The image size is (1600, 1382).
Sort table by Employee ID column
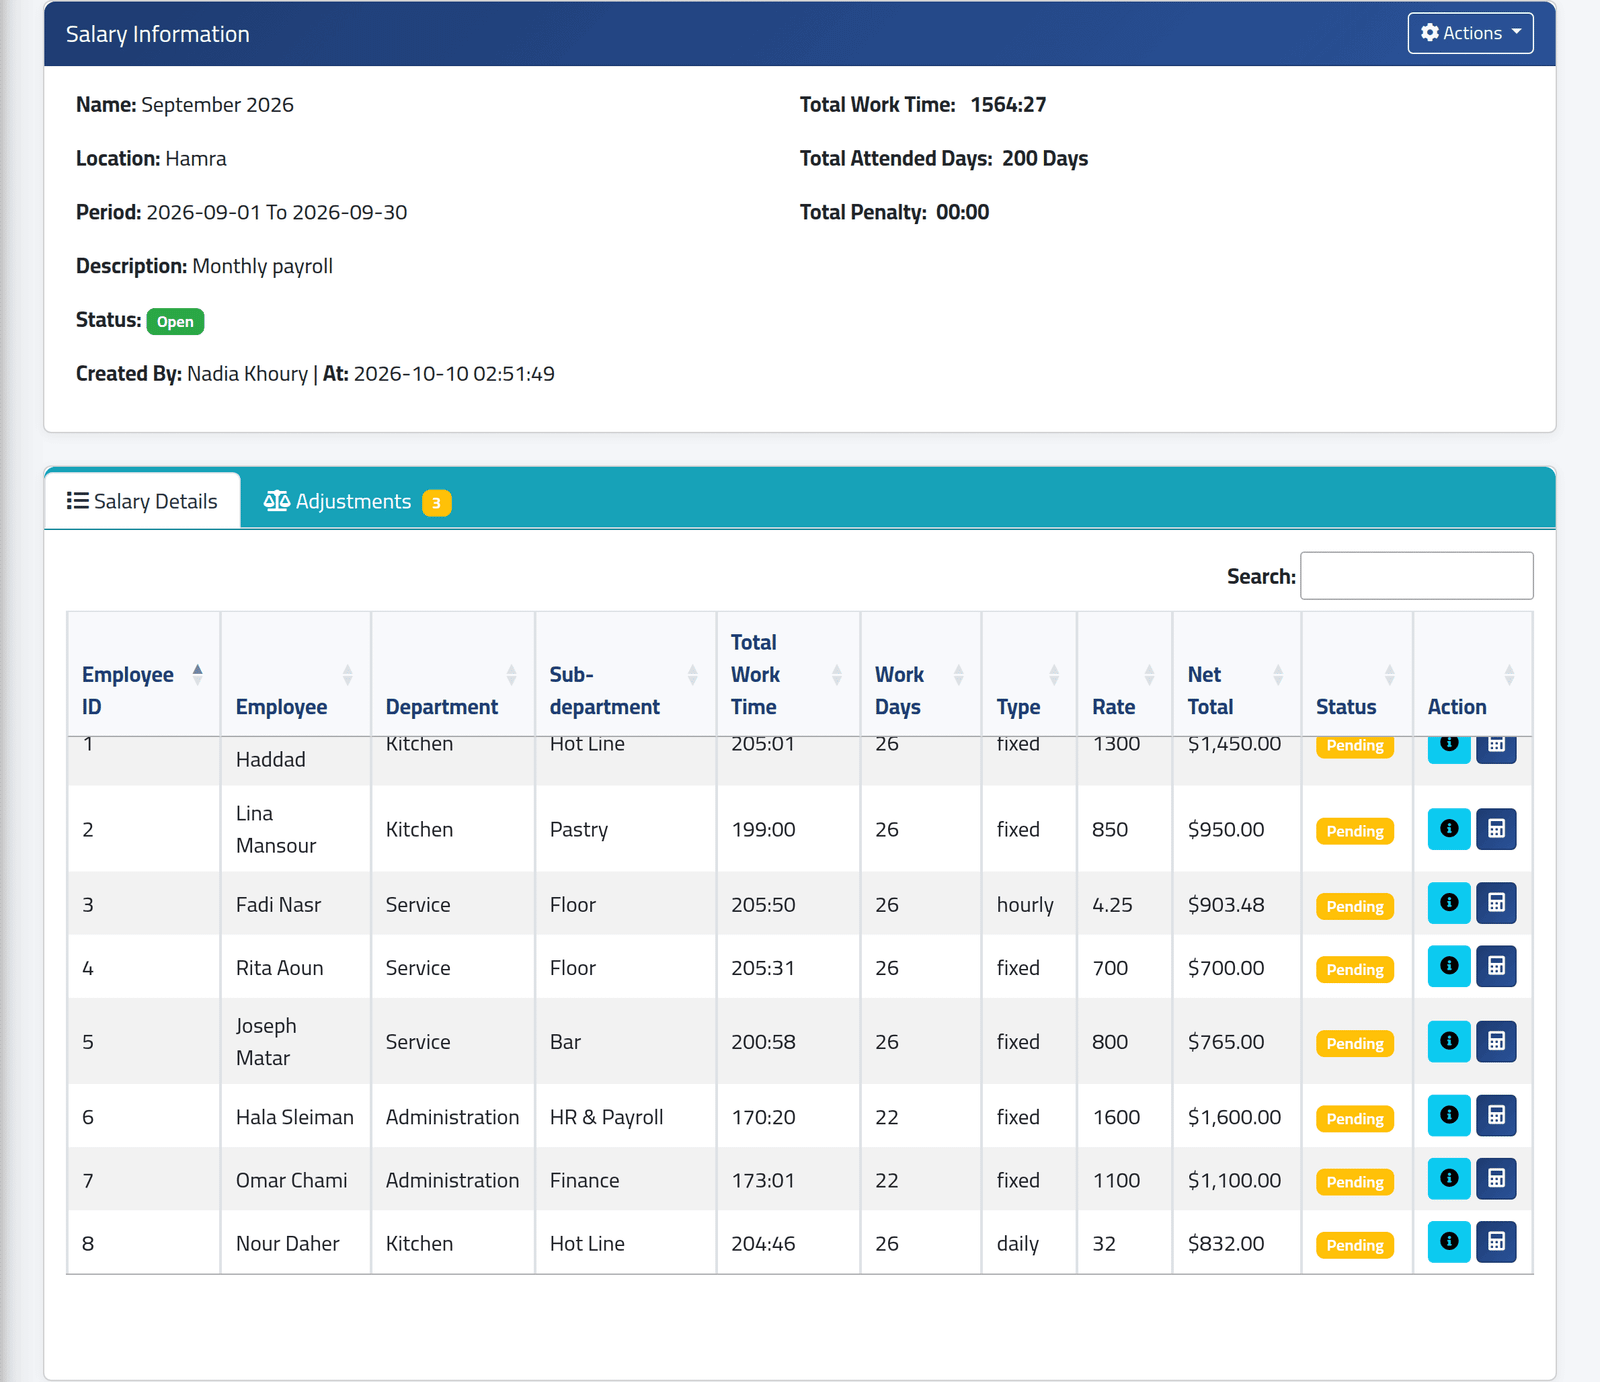(x=143, y=675)
